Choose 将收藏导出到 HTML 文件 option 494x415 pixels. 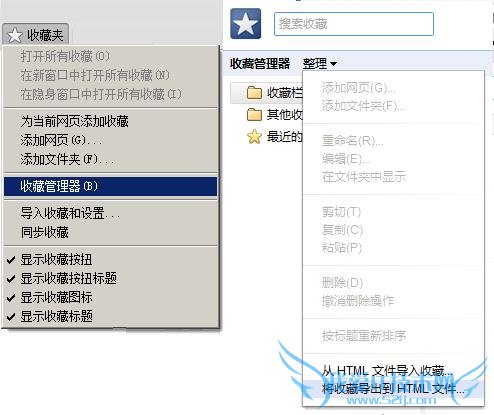pyautogui.click(x=393, y=389)
